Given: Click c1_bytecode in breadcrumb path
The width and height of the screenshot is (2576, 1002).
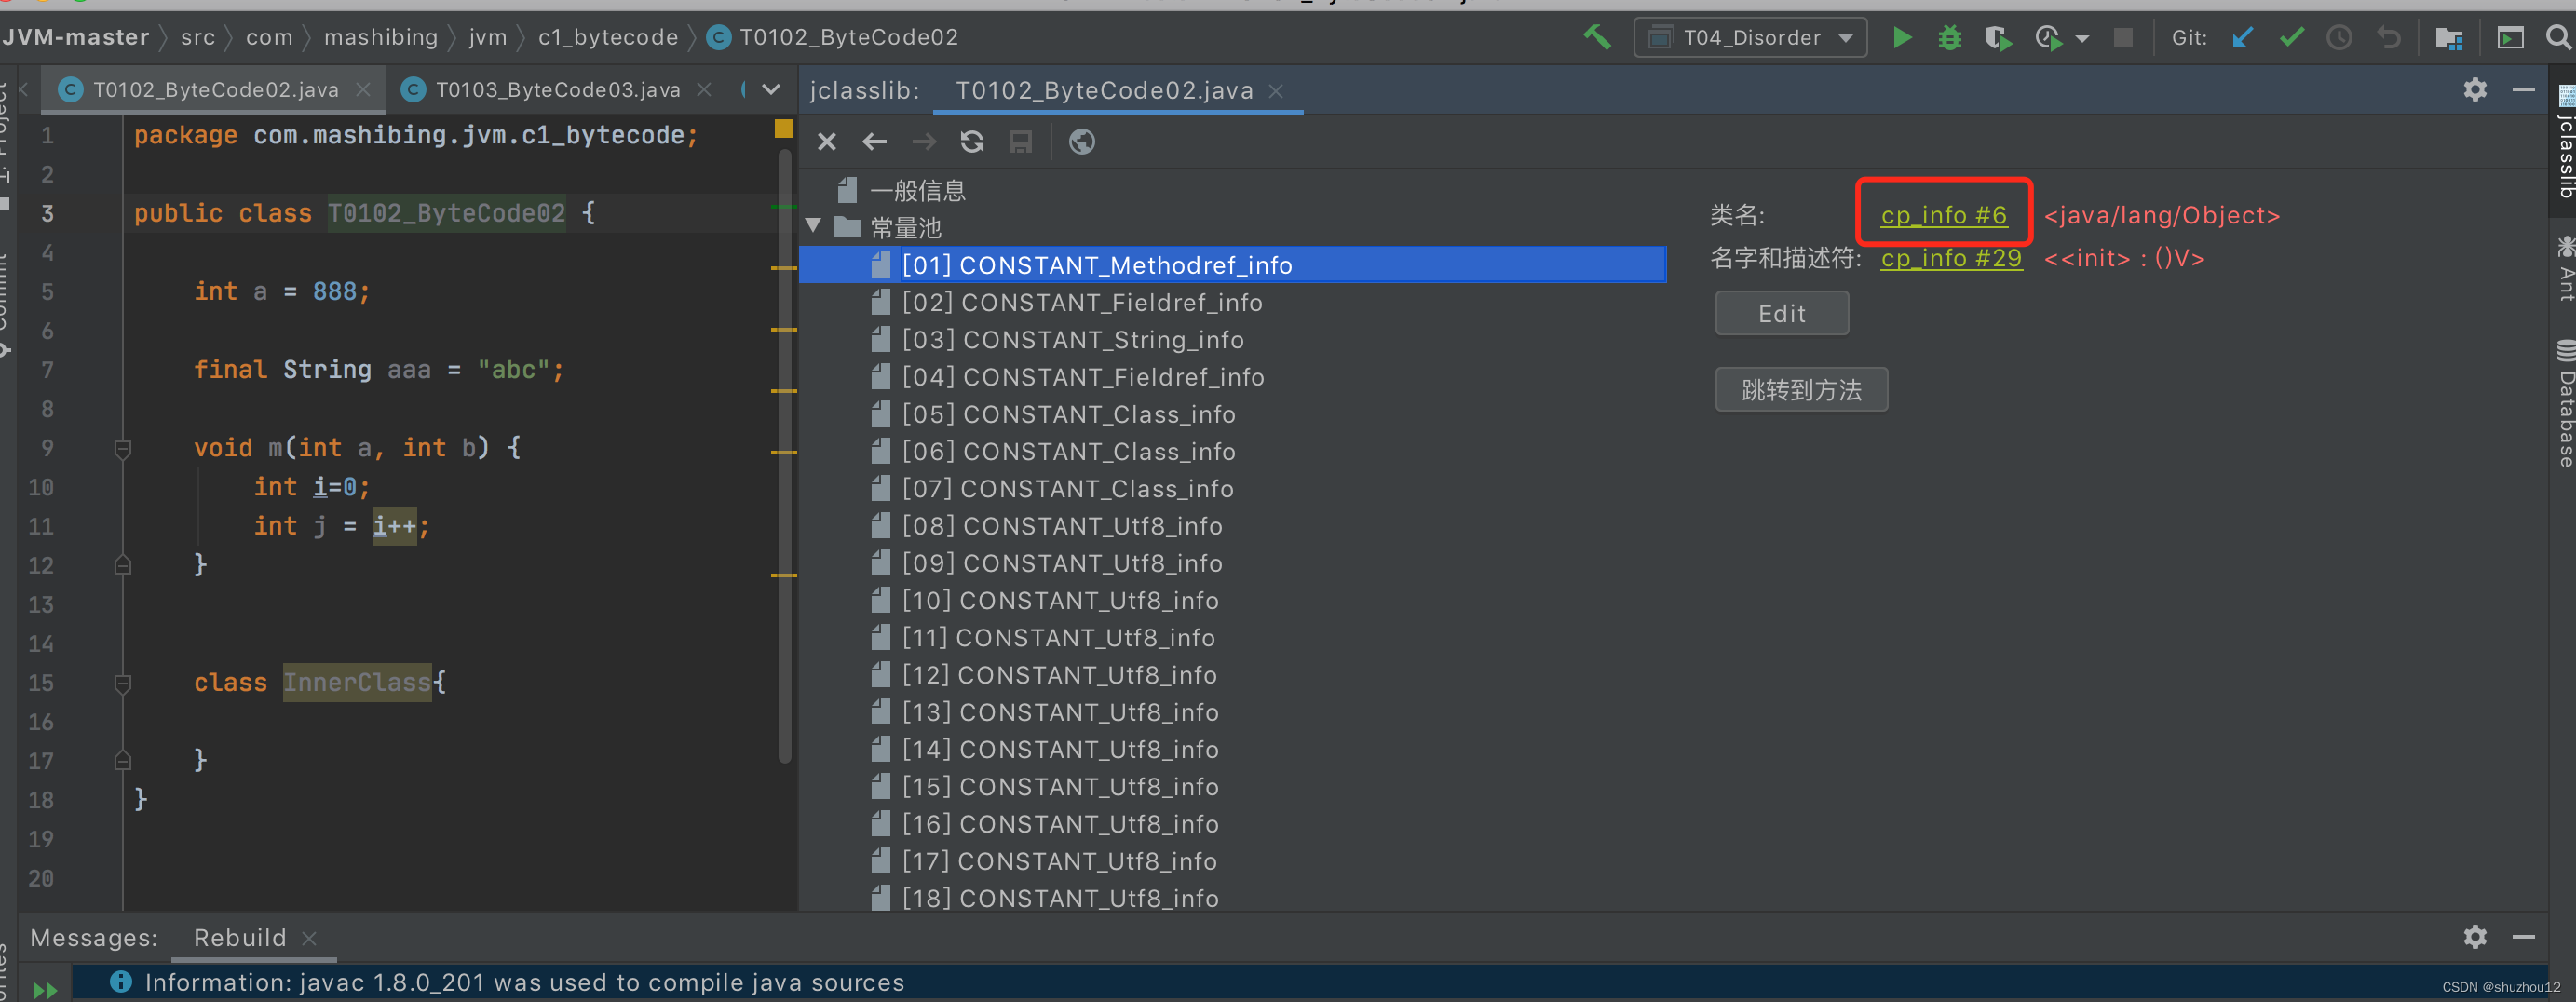Looking at the screenshot, I should (607, 38).
